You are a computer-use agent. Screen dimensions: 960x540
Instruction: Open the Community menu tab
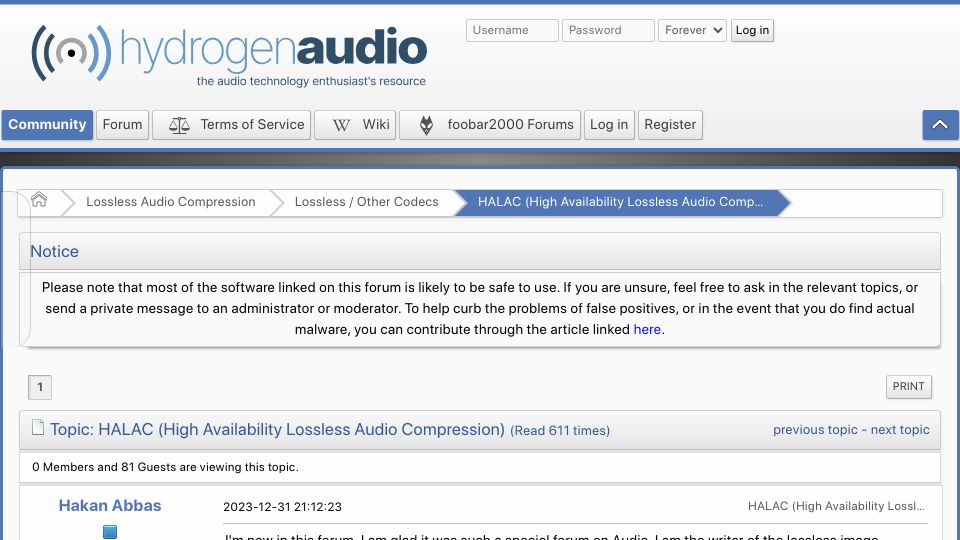click(47, 125)
